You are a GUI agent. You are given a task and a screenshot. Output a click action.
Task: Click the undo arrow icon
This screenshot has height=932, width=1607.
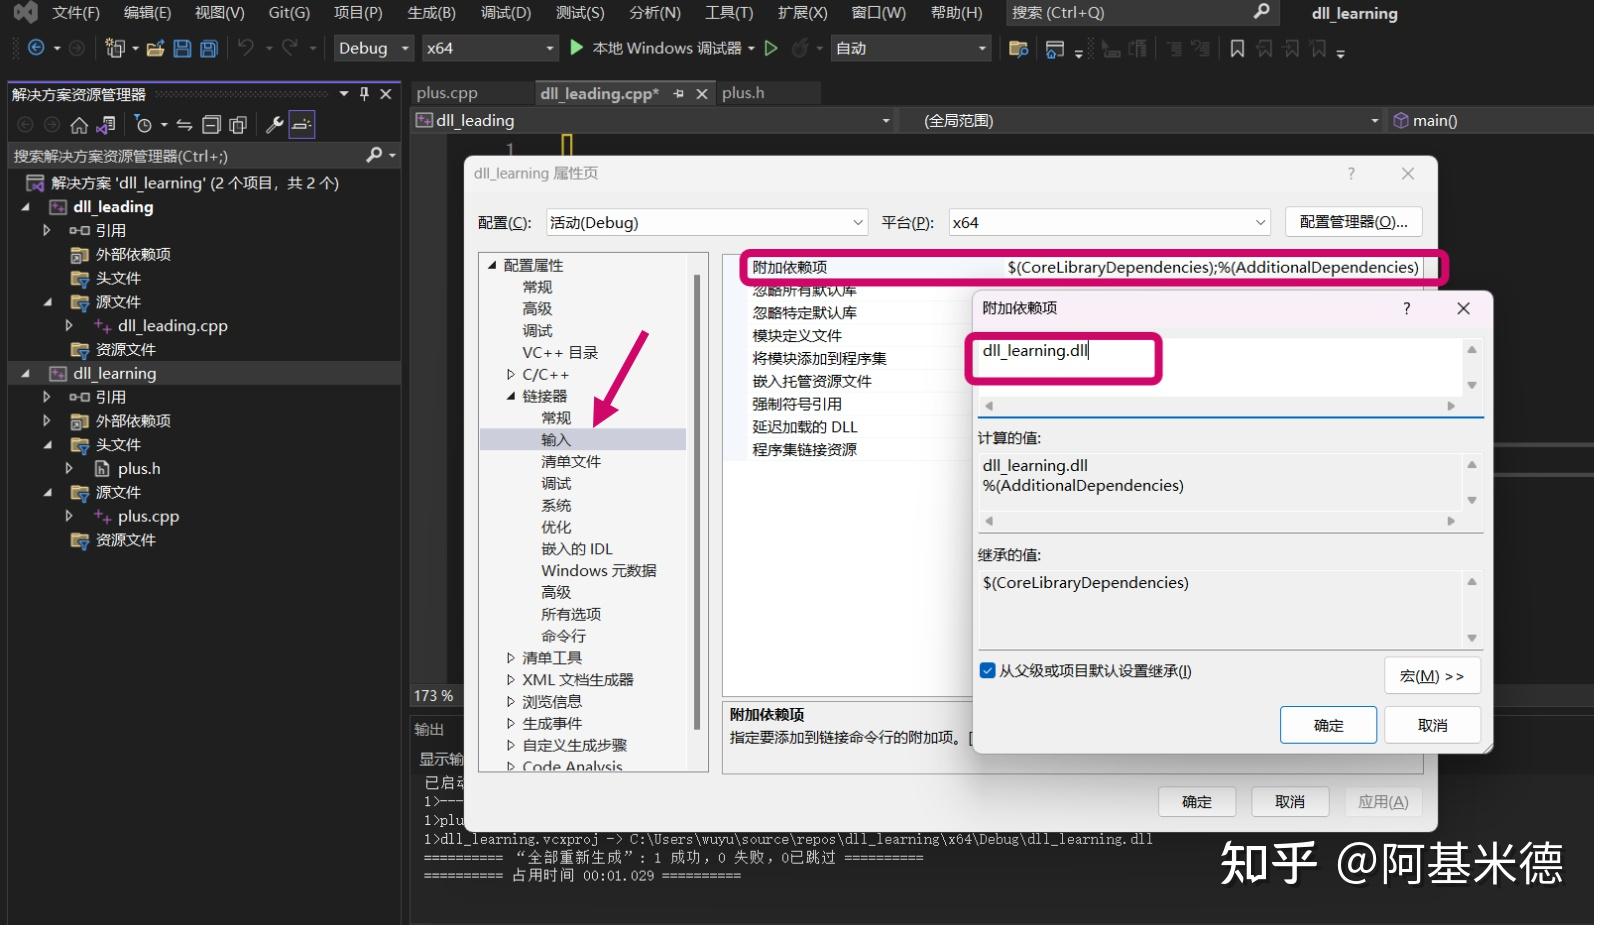point(246,47)
